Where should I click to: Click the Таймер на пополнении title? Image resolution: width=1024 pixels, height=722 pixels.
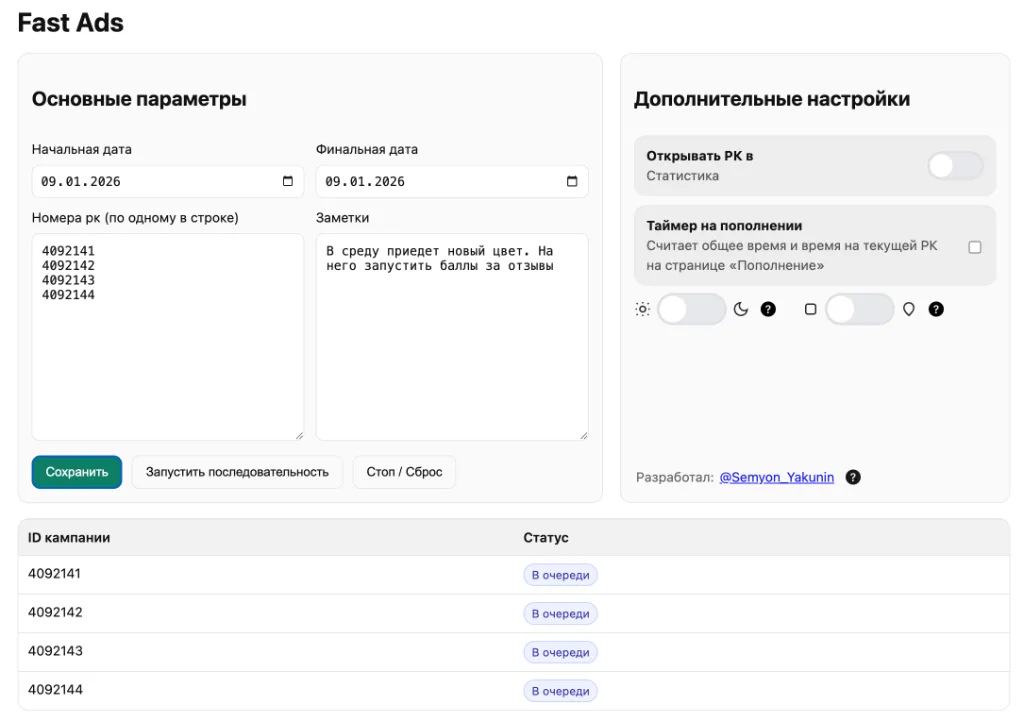click(724, 226)
